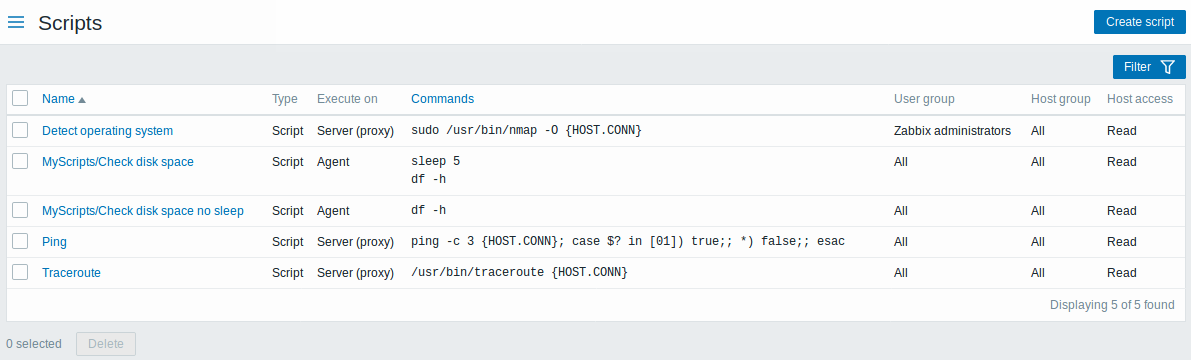Select the Ping script checkbox

pos(21,241)
